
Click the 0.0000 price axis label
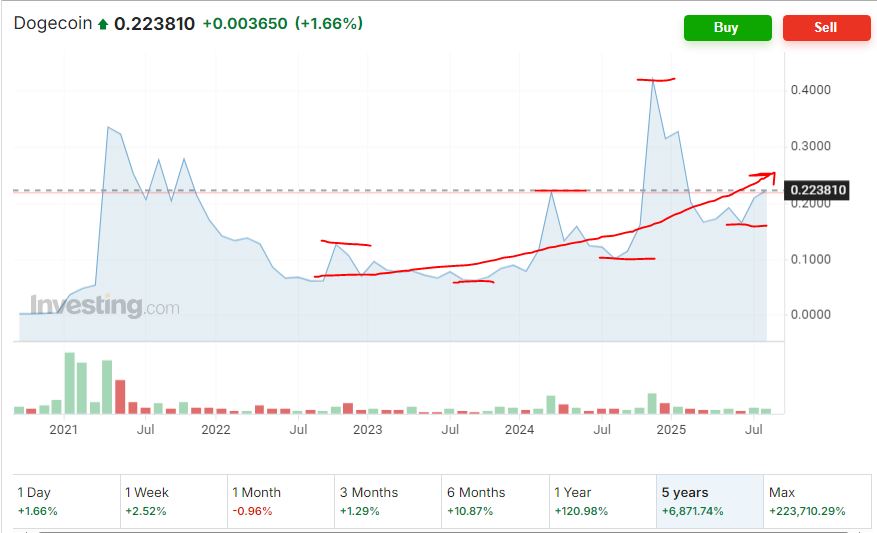pos(810,315)
